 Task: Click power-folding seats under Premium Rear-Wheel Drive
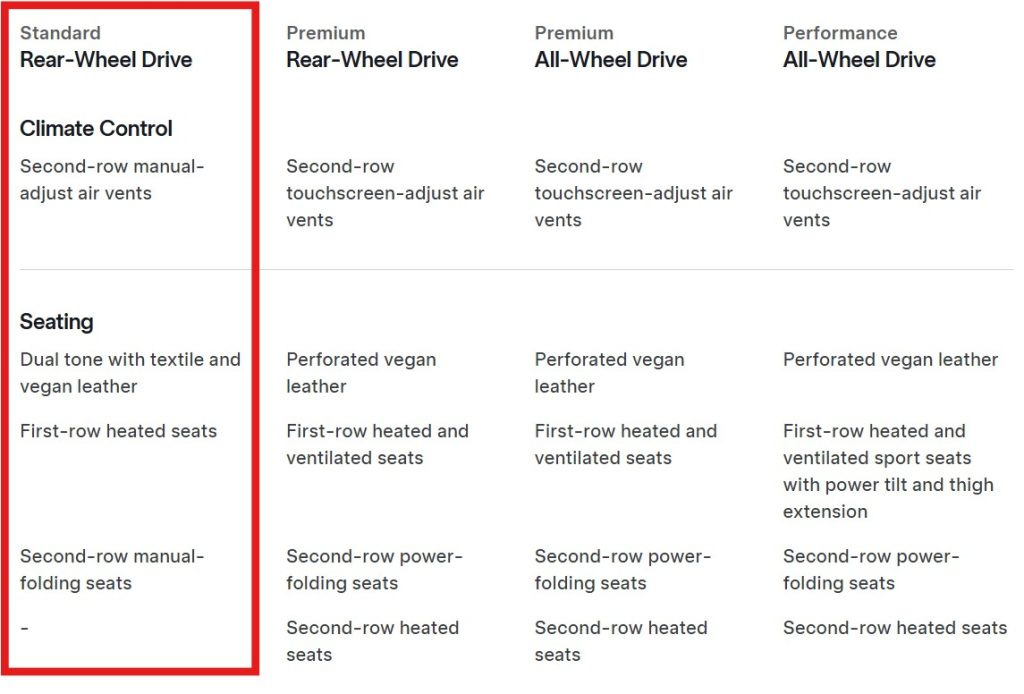(374, 569)
